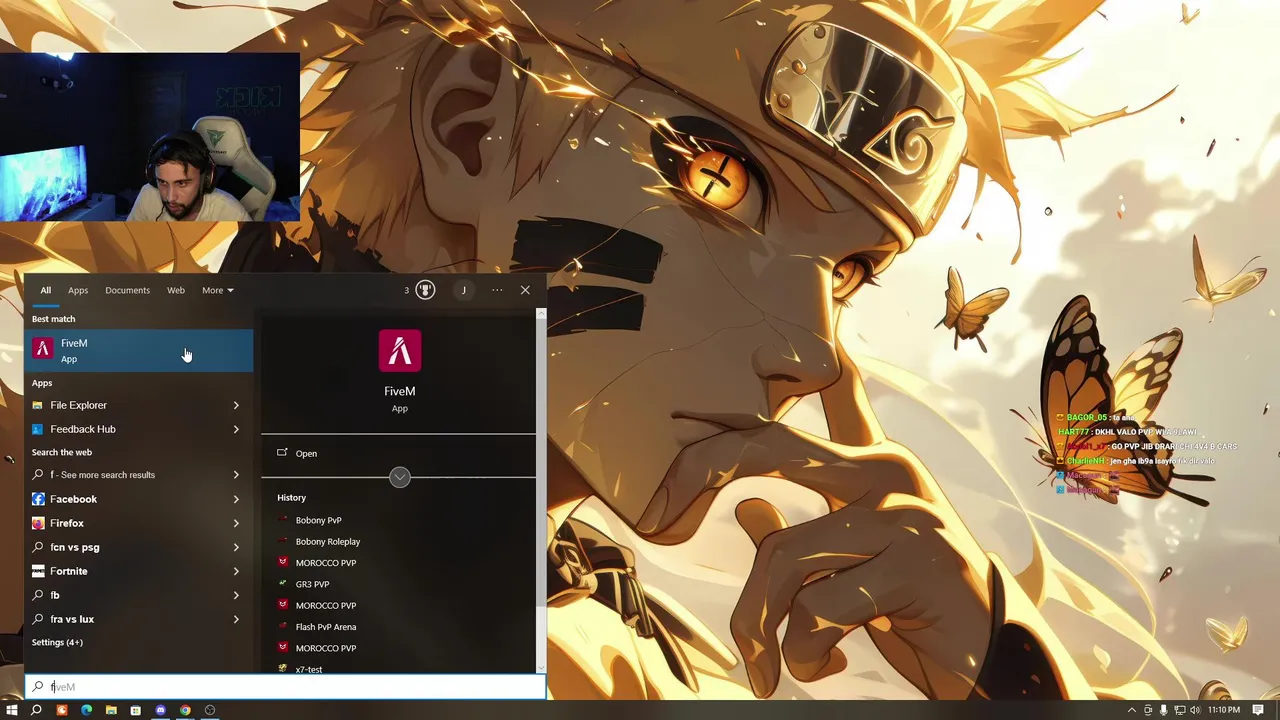Expand the 'f' web search arrow

236,475
